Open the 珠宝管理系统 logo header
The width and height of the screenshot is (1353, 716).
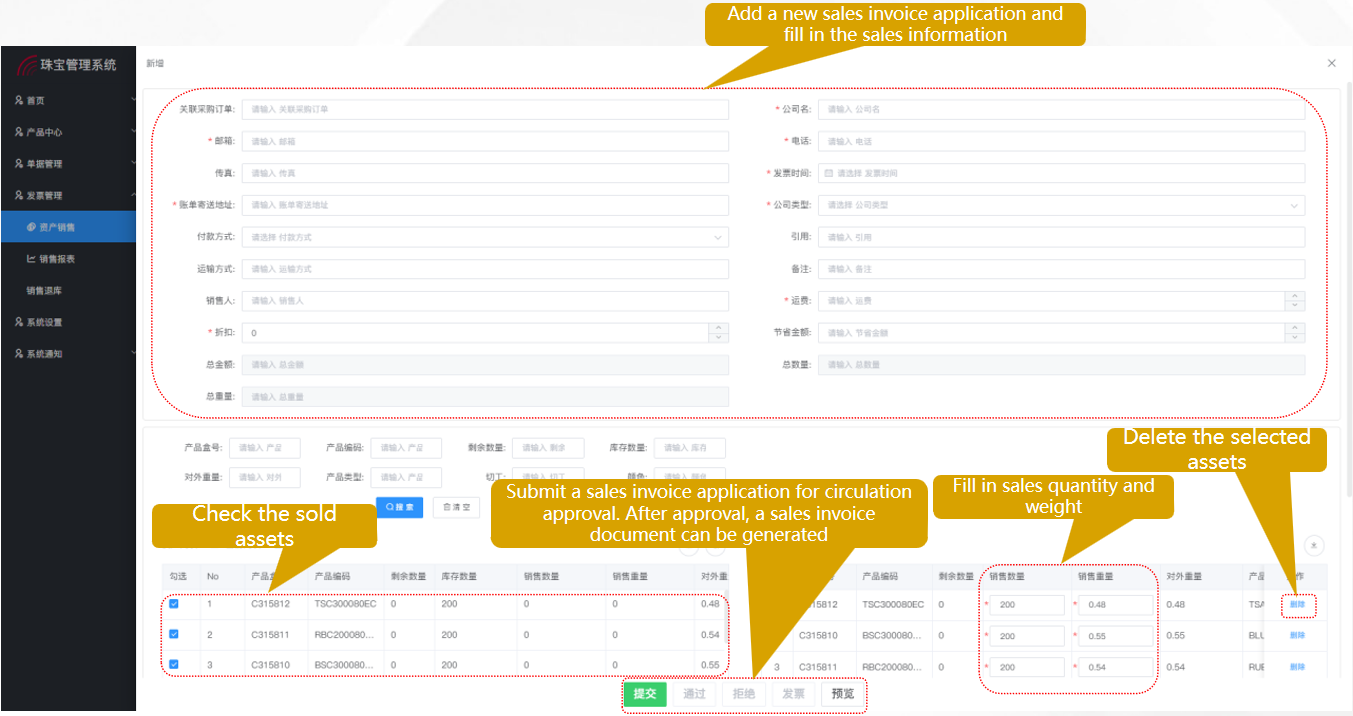(x=68, y=64)
